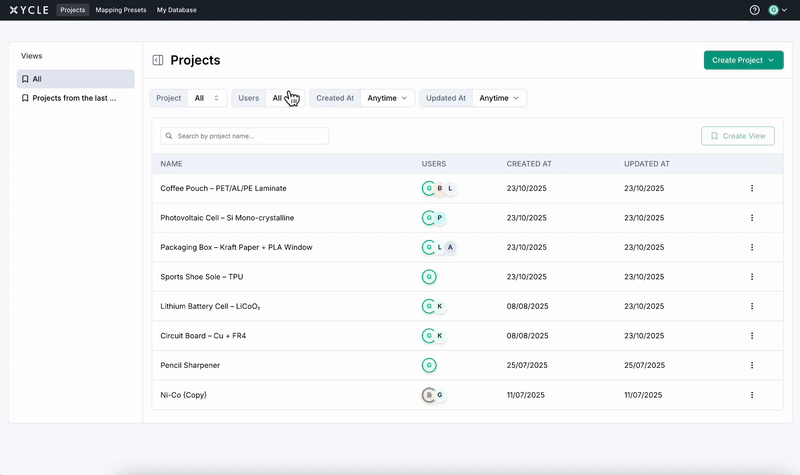Click the UPDATED AT column header
Viewport: 800px width, 475px height.
647,164
